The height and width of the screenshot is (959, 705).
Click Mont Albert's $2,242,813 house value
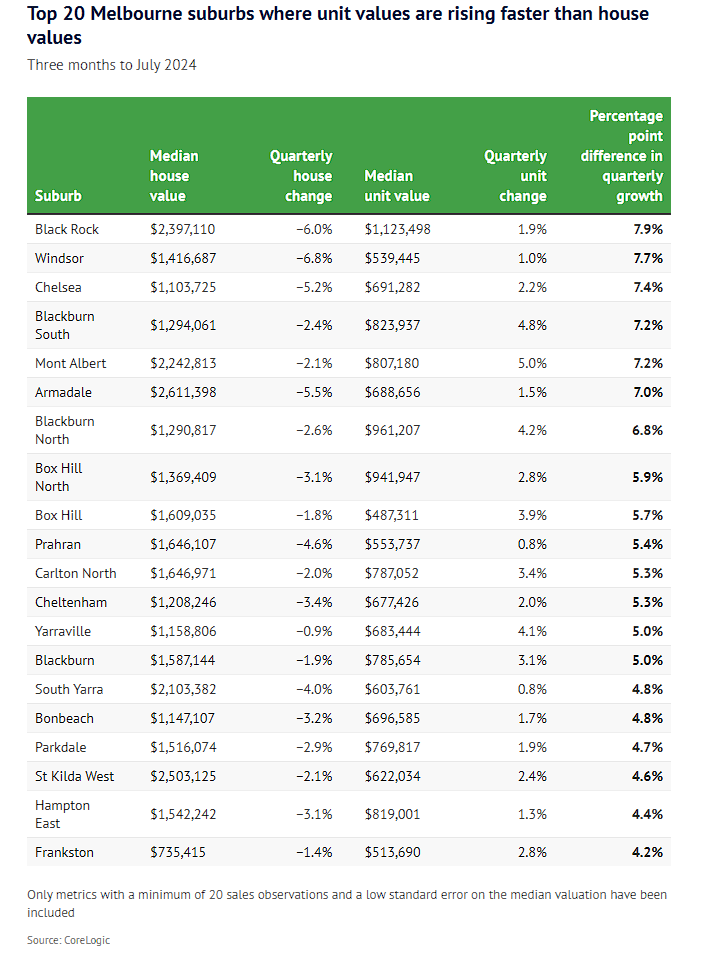click(x=183, y=363)
